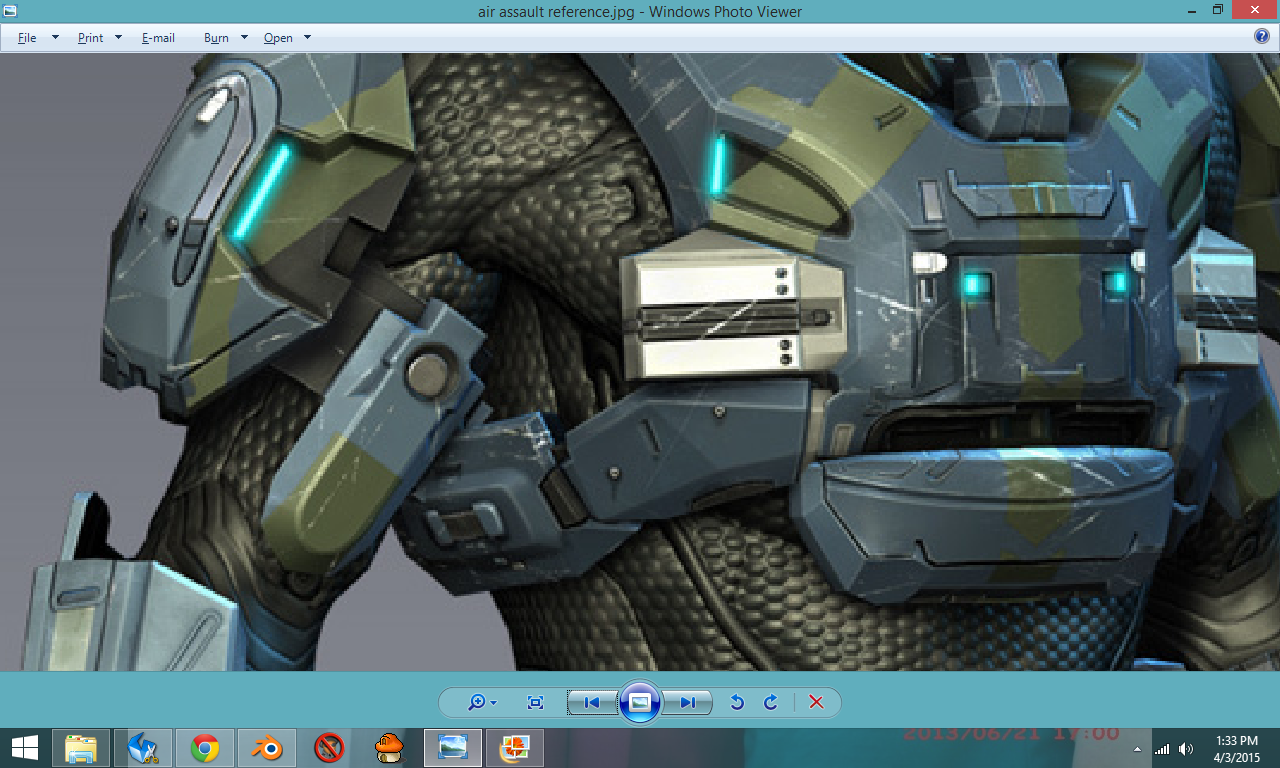Show hidden system tray icons
This screenshot has height=768, width=1280.
coord(1137,749)
